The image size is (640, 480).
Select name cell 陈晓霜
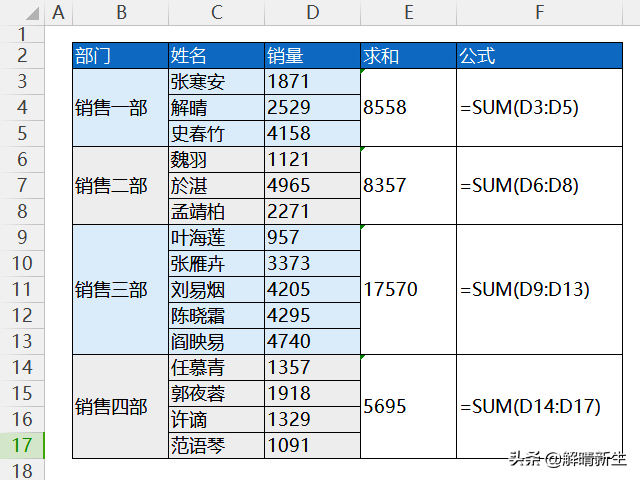pyautogui.click(x=217, y=316)
